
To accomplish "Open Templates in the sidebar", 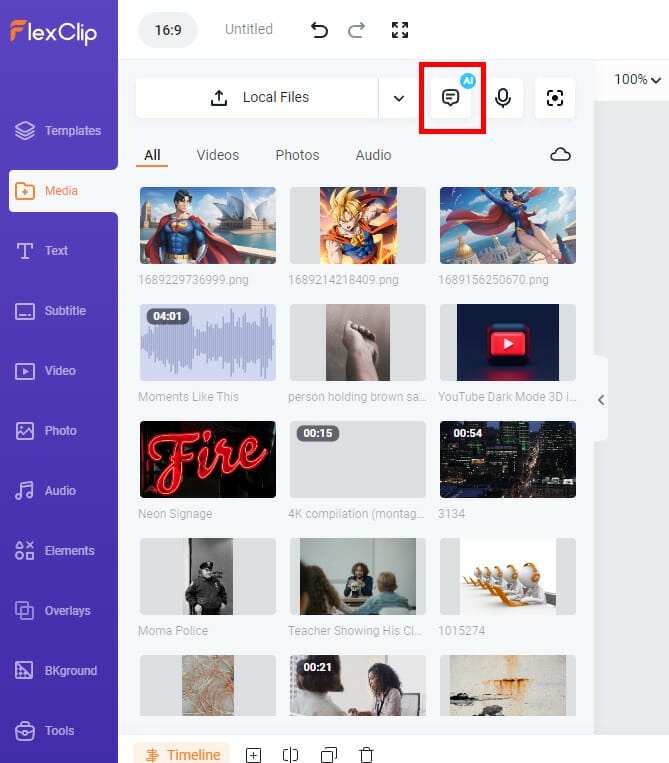I will coord(59,131).
